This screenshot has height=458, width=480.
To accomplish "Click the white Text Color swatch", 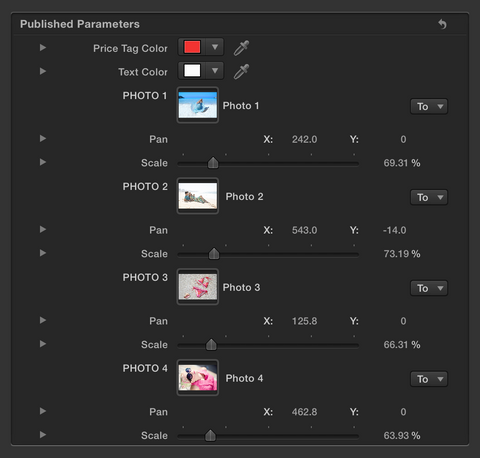I will [192, 70].
